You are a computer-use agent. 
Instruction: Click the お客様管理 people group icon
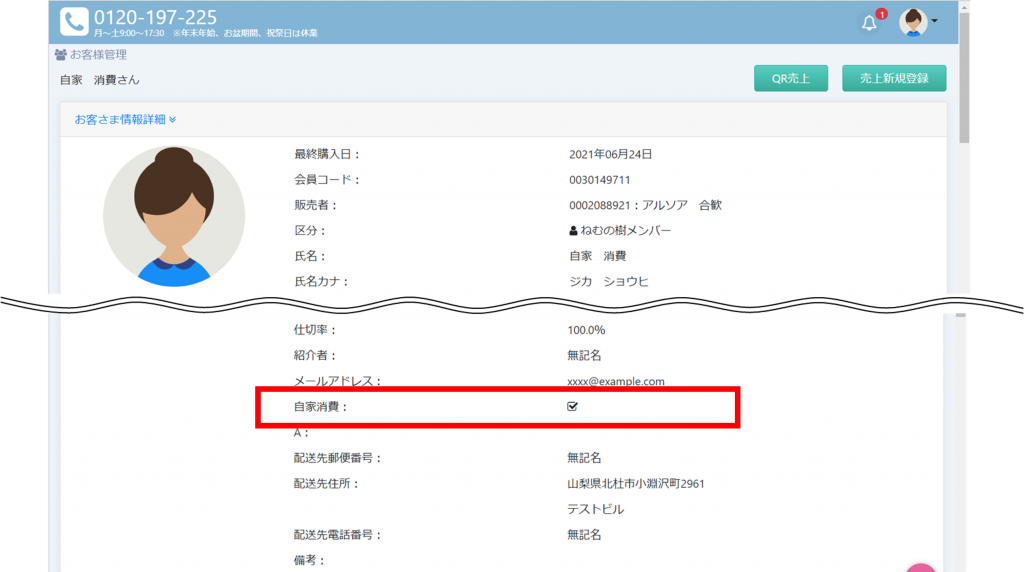(60, 55)
